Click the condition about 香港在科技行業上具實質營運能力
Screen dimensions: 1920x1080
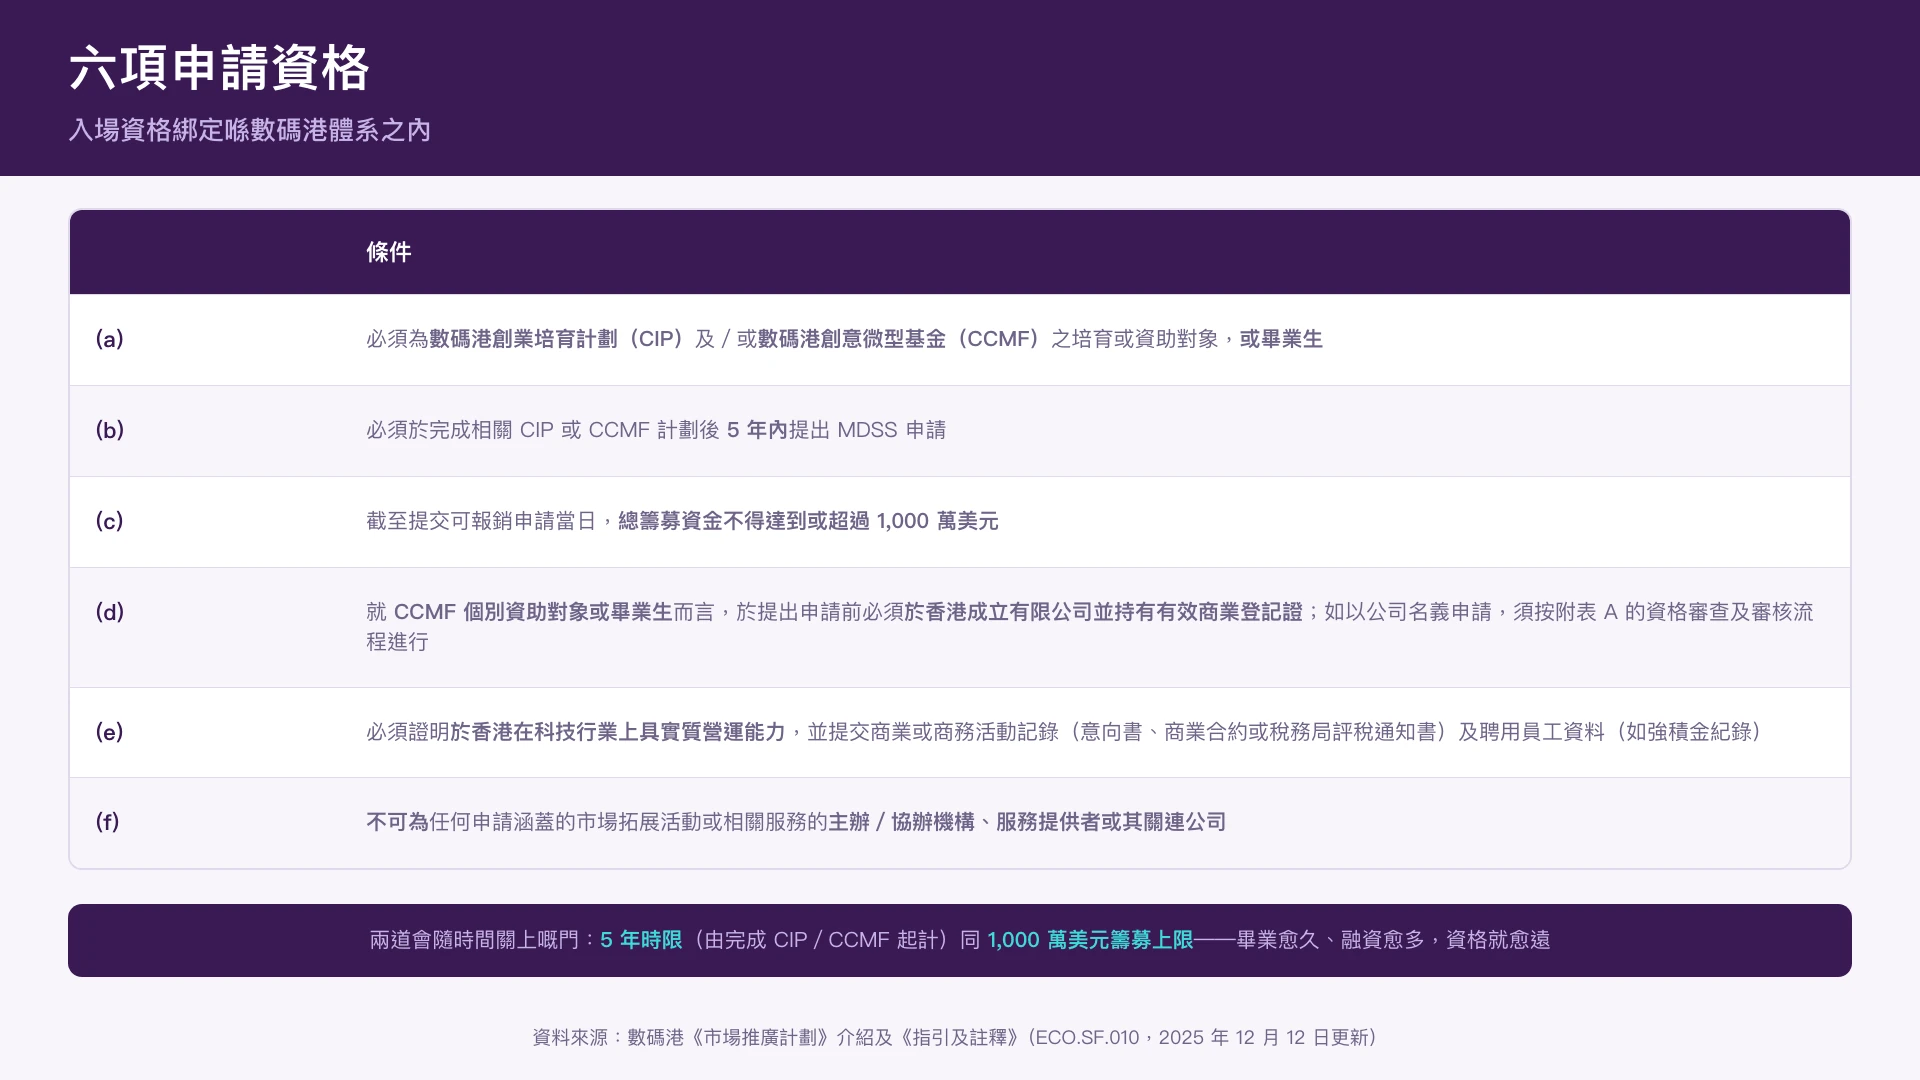[1064, 732]
